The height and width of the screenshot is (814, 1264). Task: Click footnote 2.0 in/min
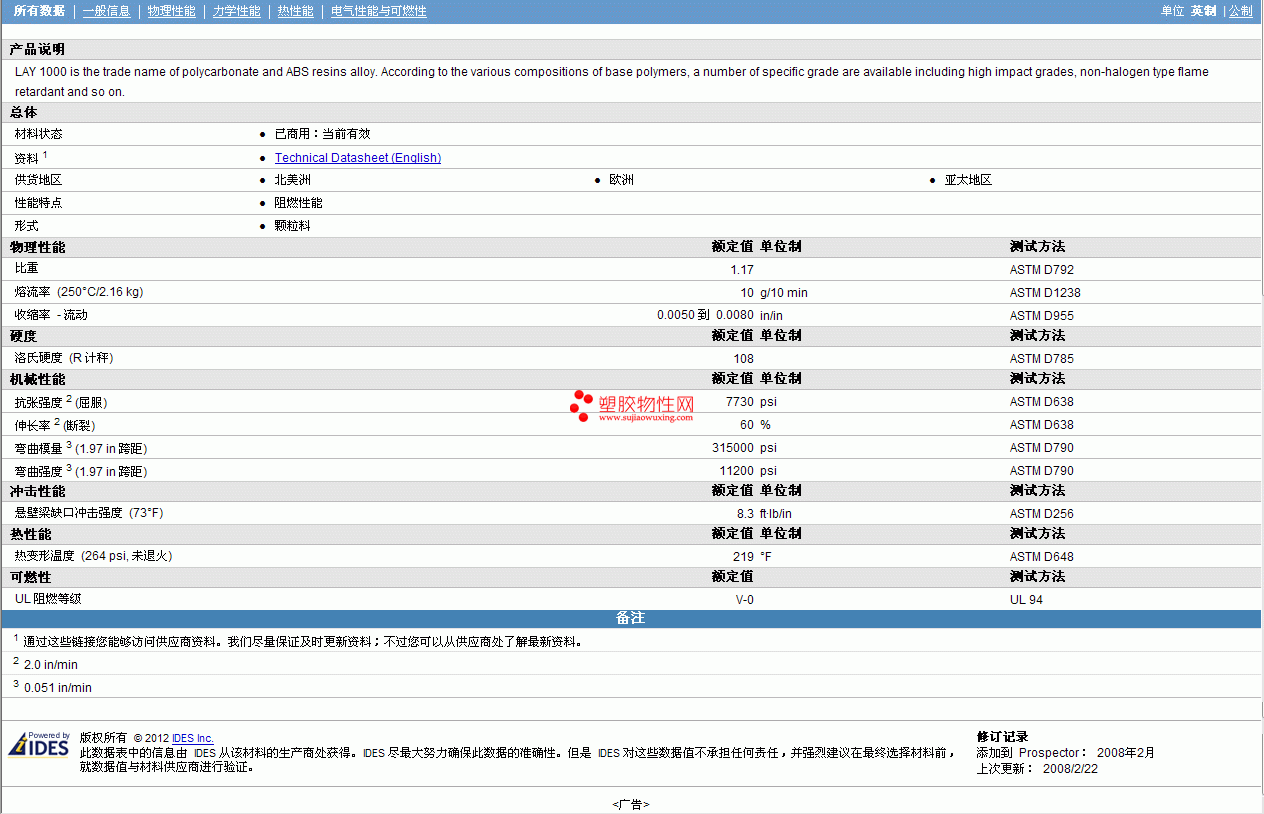[x=50, y=665]
